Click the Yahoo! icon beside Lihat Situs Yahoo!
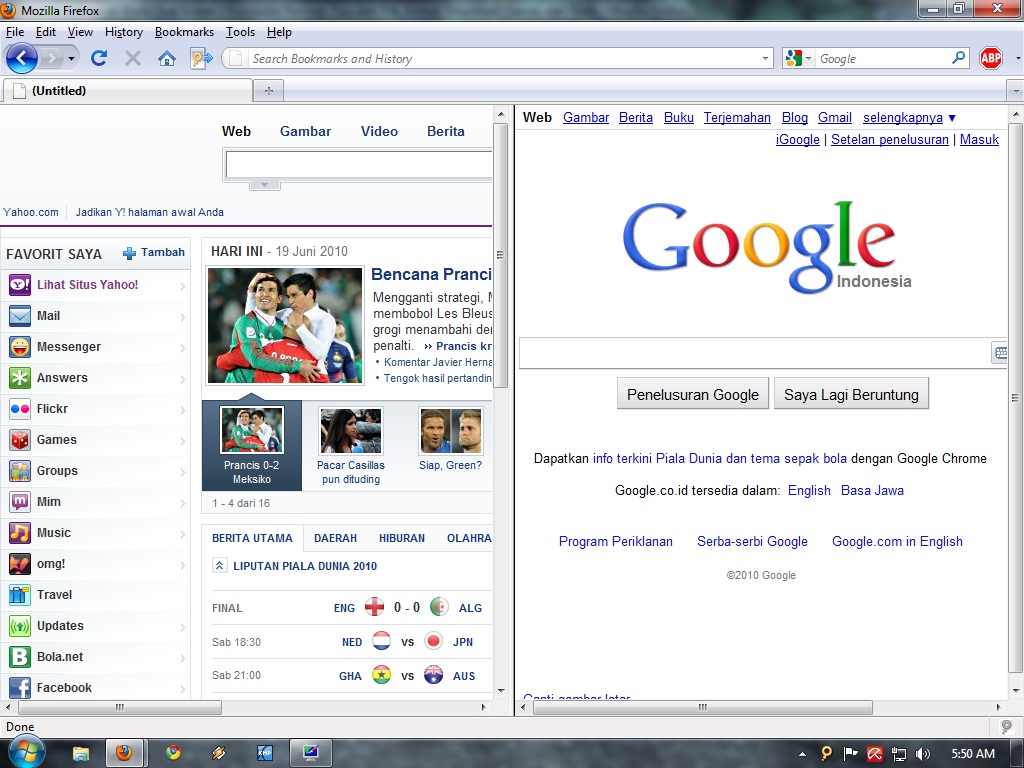The height and width of the screenshot is (768, 1024). (20, 285)
